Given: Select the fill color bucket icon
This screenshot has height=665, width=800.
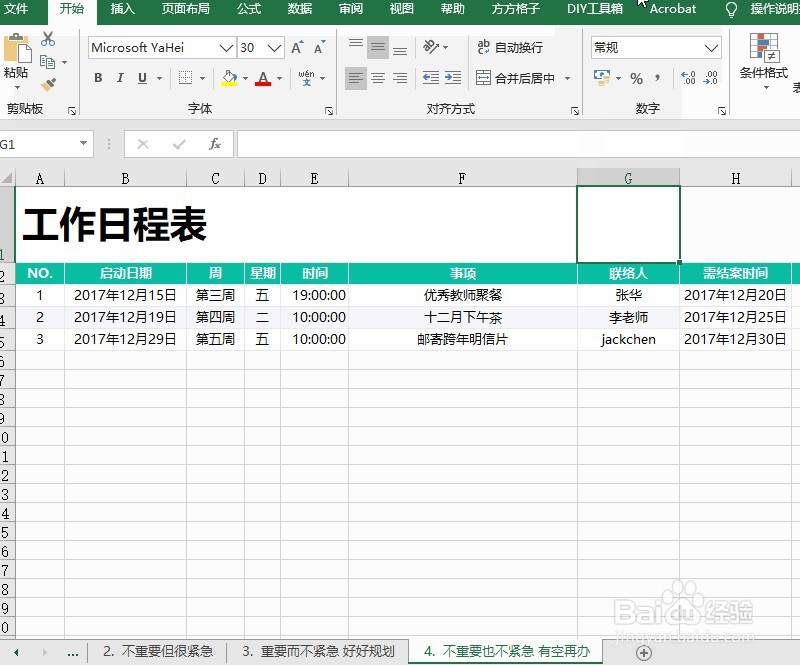Looking at the screenshot, I should (228, 77).
